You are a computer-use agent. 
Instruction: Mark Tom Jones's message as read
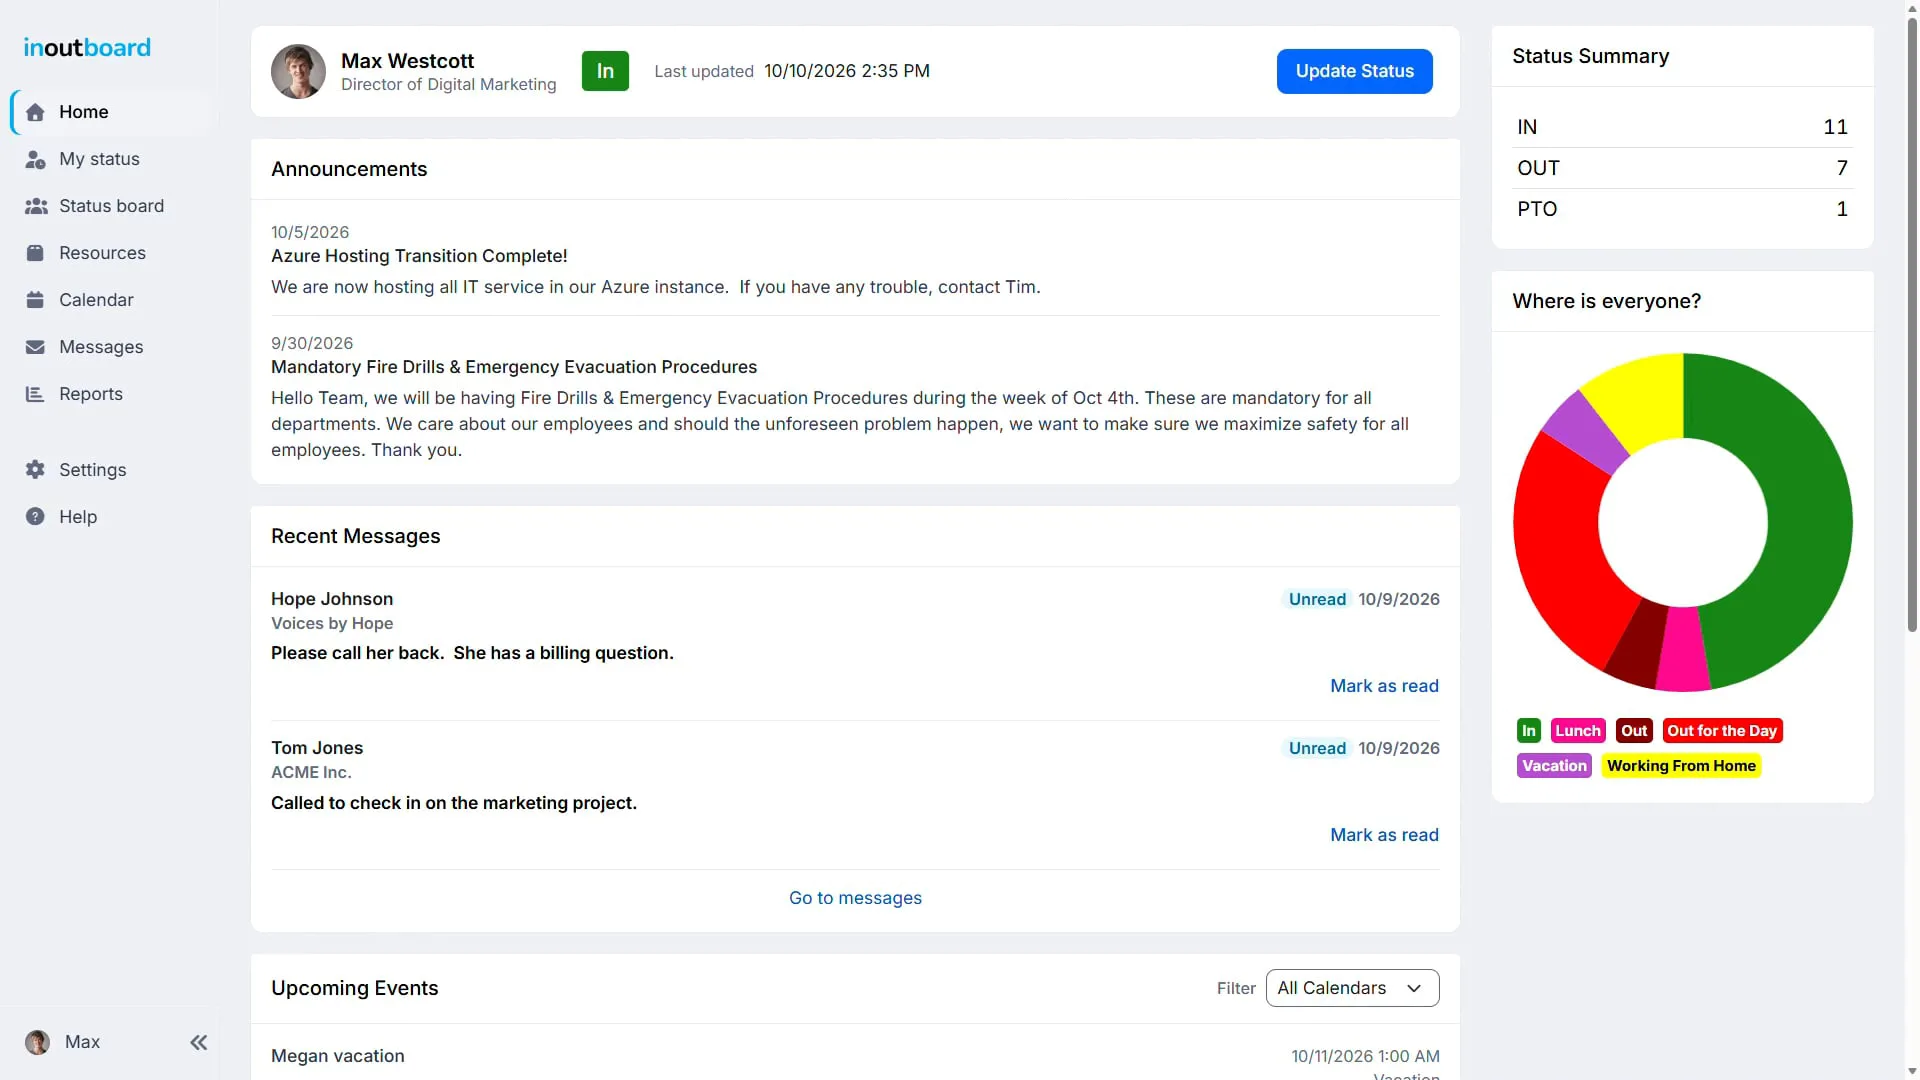point(1384,835)
